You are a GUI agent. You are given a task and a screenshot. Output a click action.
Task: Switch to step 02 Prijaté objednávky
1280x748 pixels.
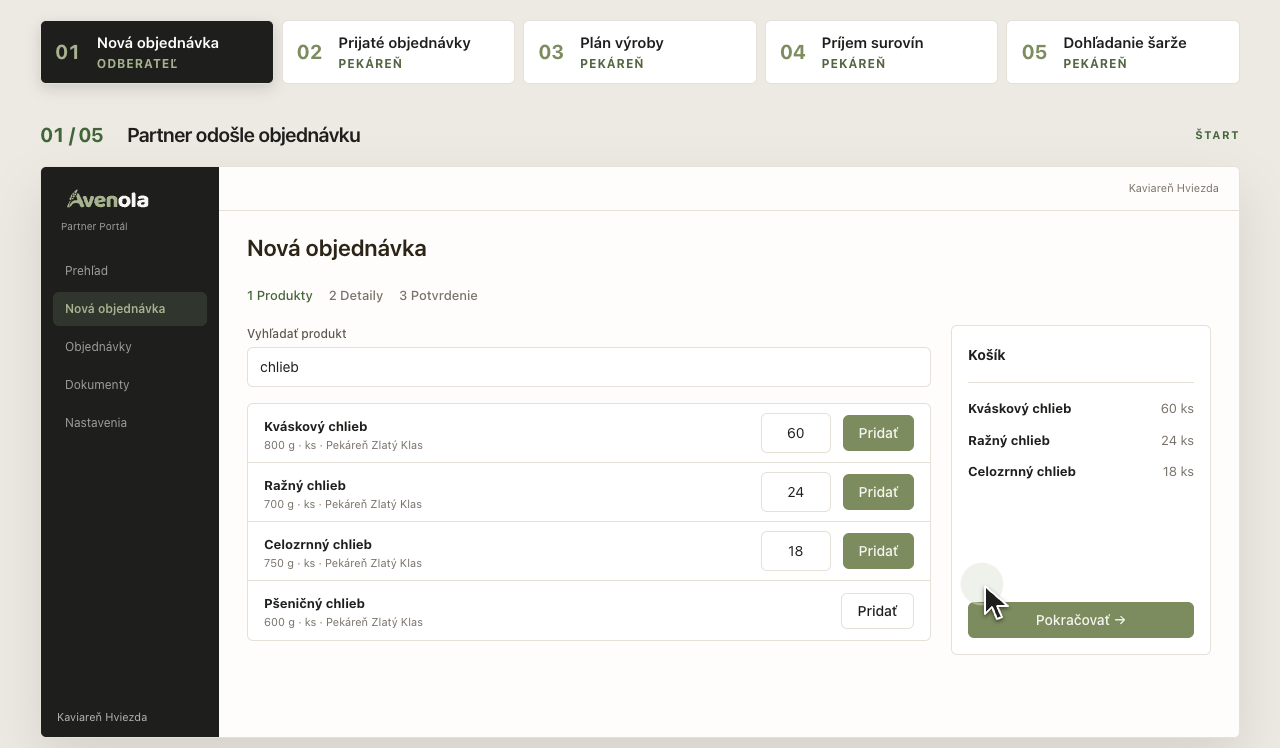click(398, 52)
